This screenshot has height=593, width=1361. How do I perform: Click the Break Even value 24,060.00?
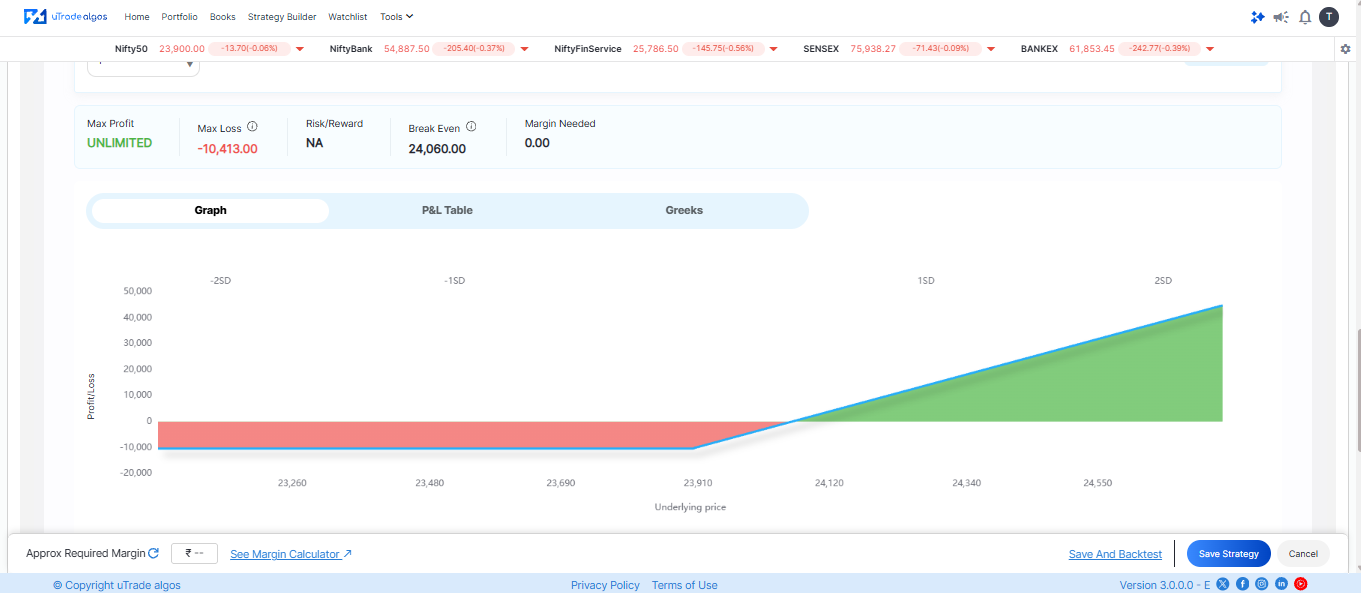pyautogui.click(x=437, y=149)
